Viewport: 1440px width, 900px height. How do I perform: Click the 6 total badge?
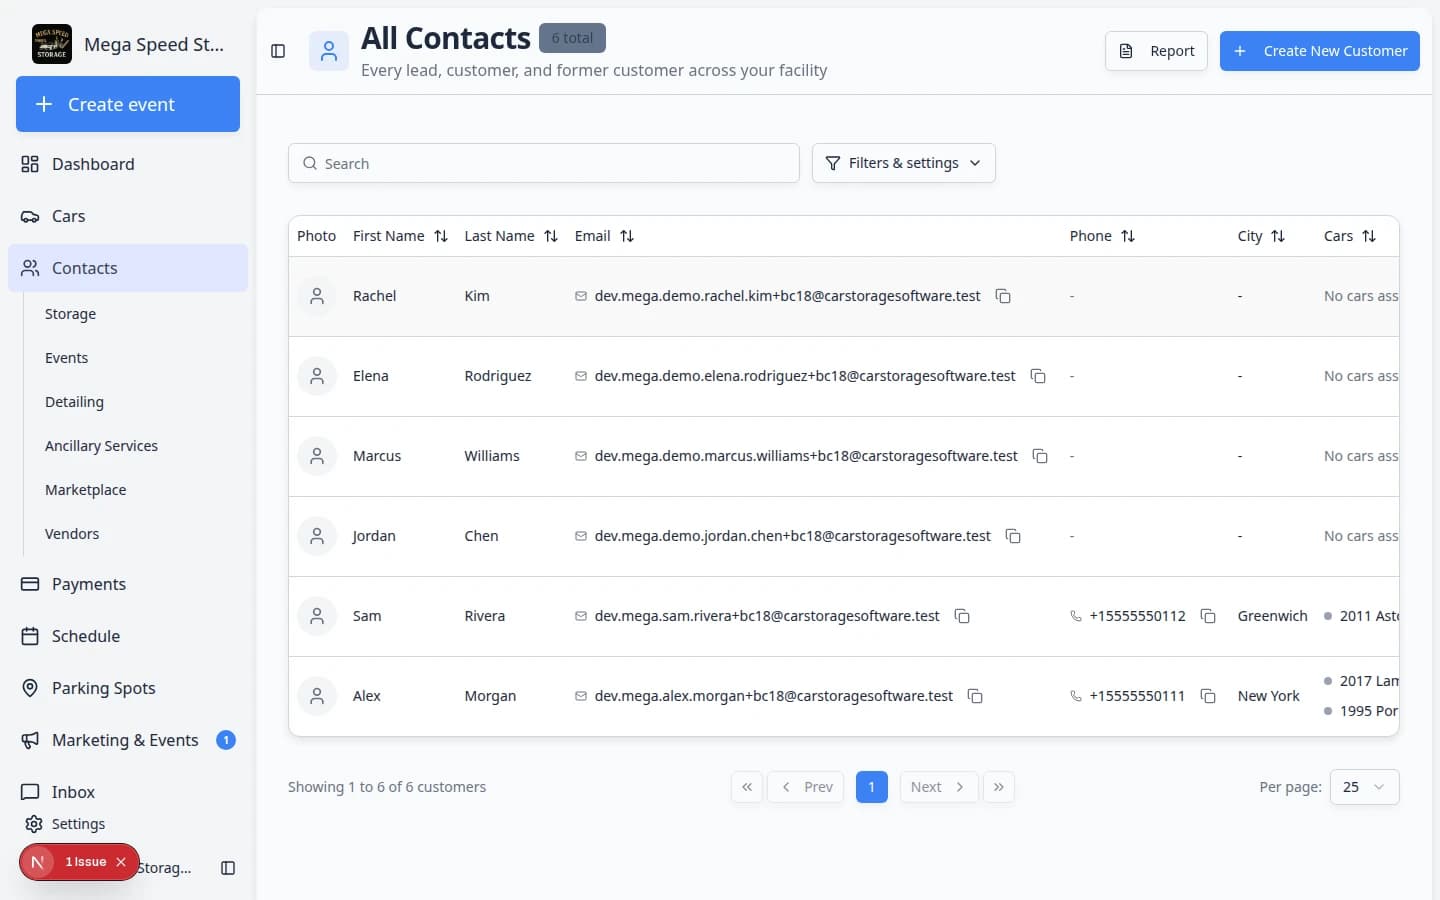[x=572, y=38]
